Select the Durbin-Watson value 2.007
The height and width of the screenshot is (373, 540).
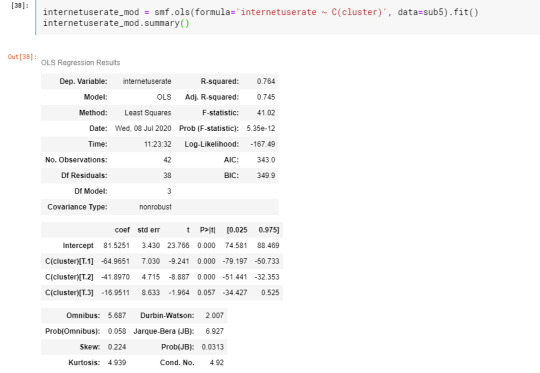(215, 315)
